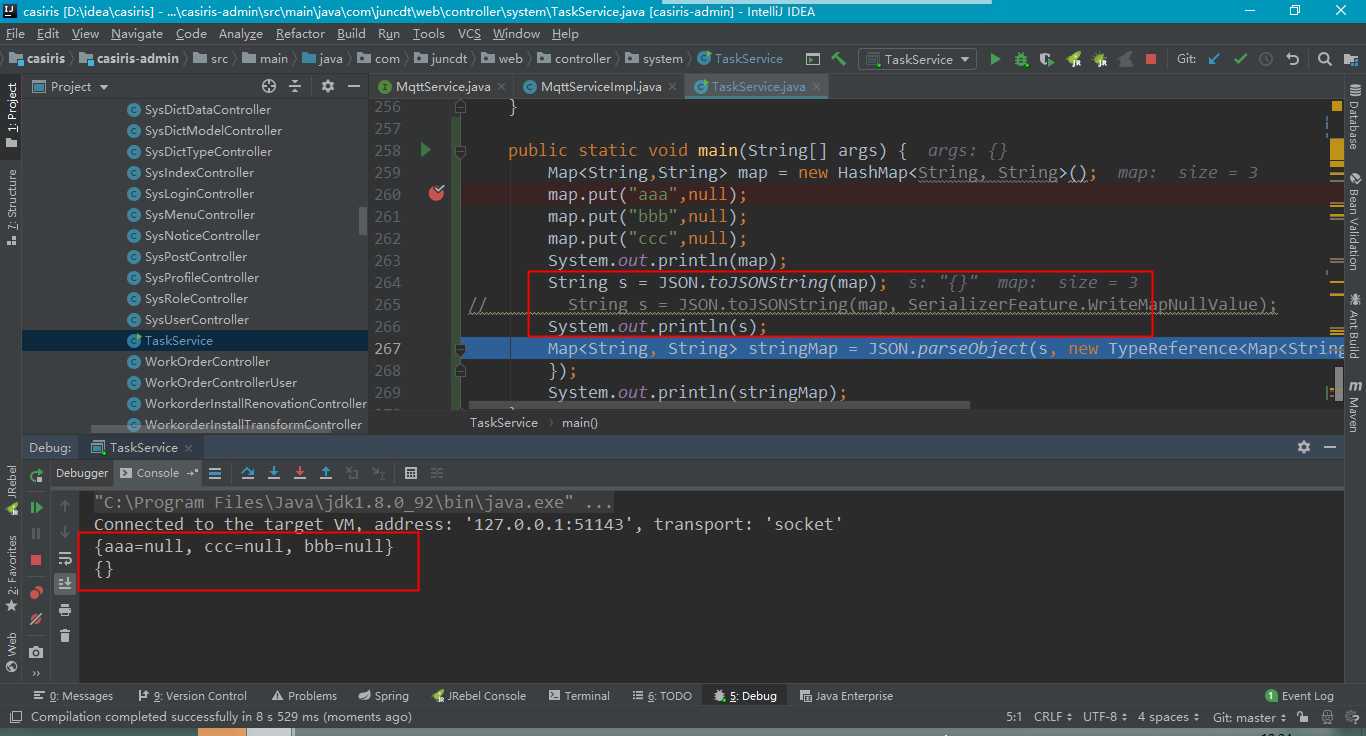
Task: Open 9: Version Control tool window
Action: point(192,696)
